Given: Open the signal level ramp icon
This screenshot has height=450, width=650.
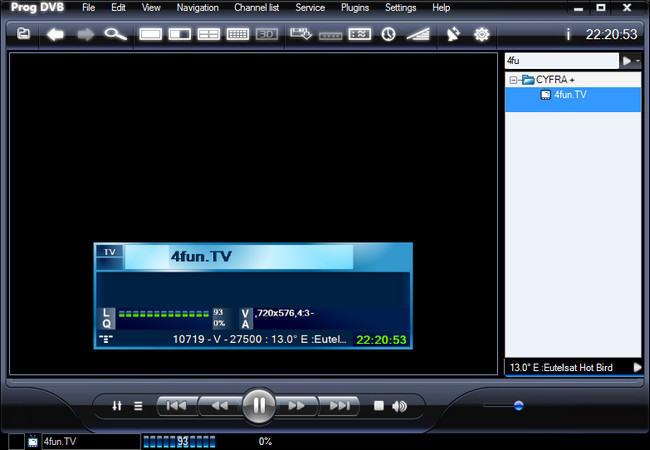Looking at the screenshot, I should tap(418, 34).
